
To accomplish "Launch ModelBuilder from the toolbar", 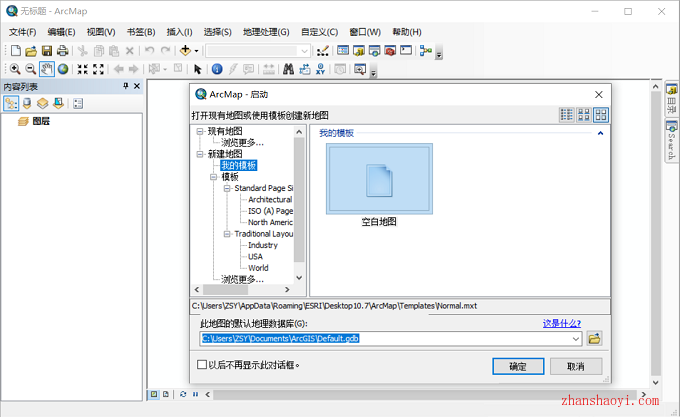I will pos(426,51).
